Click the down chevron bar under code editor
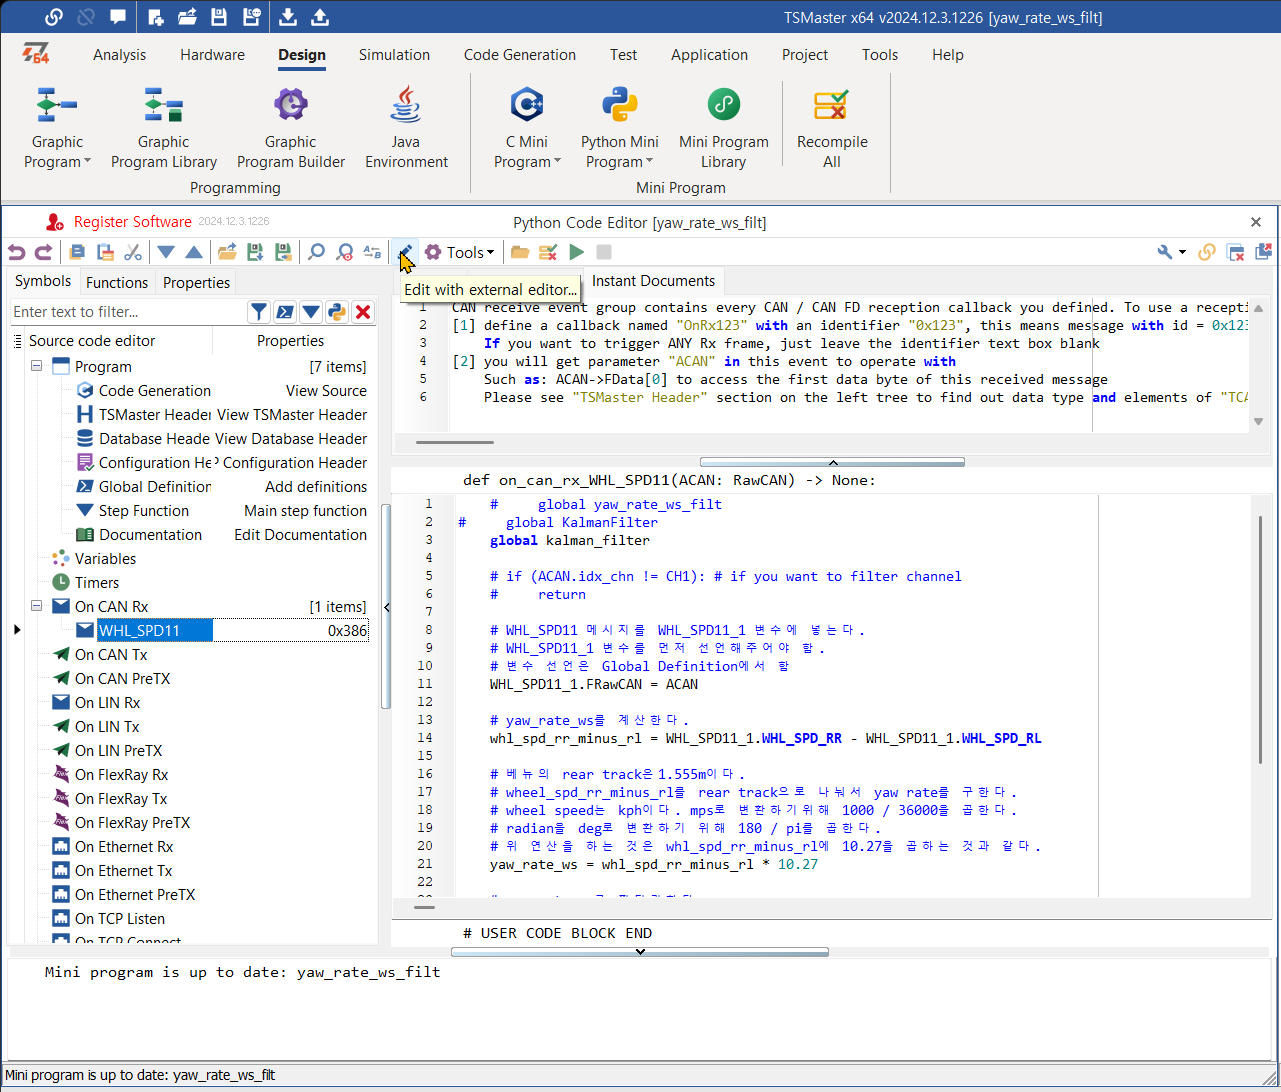 coord(640,952)
